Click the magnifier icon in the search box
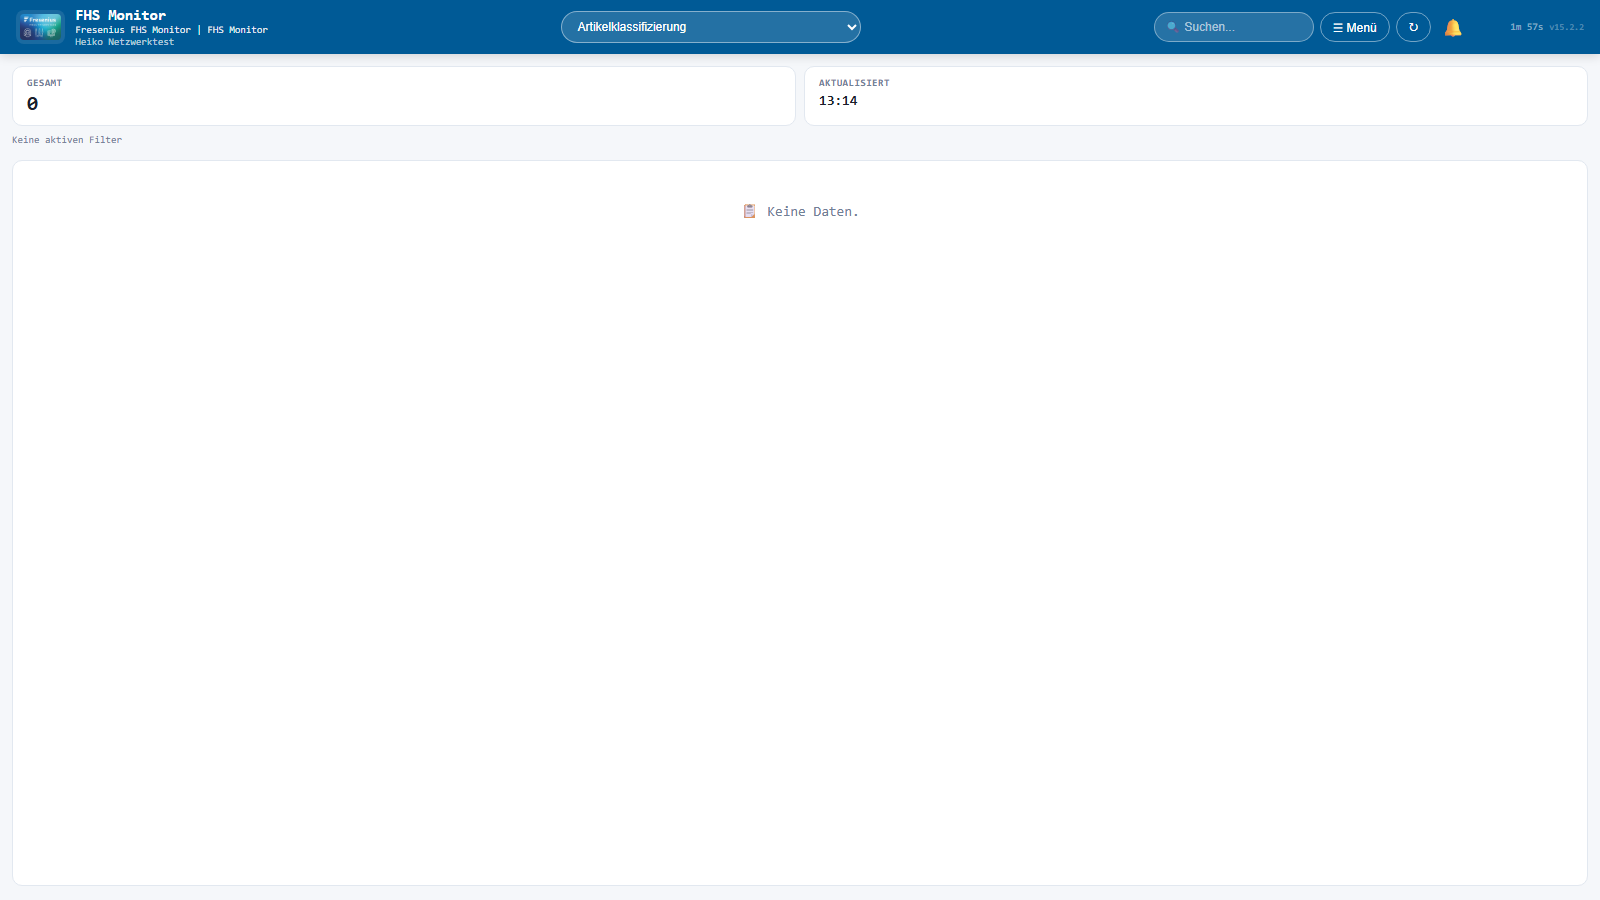The width and height of the screenshot is (1600, 900). tap(1172, 27)
